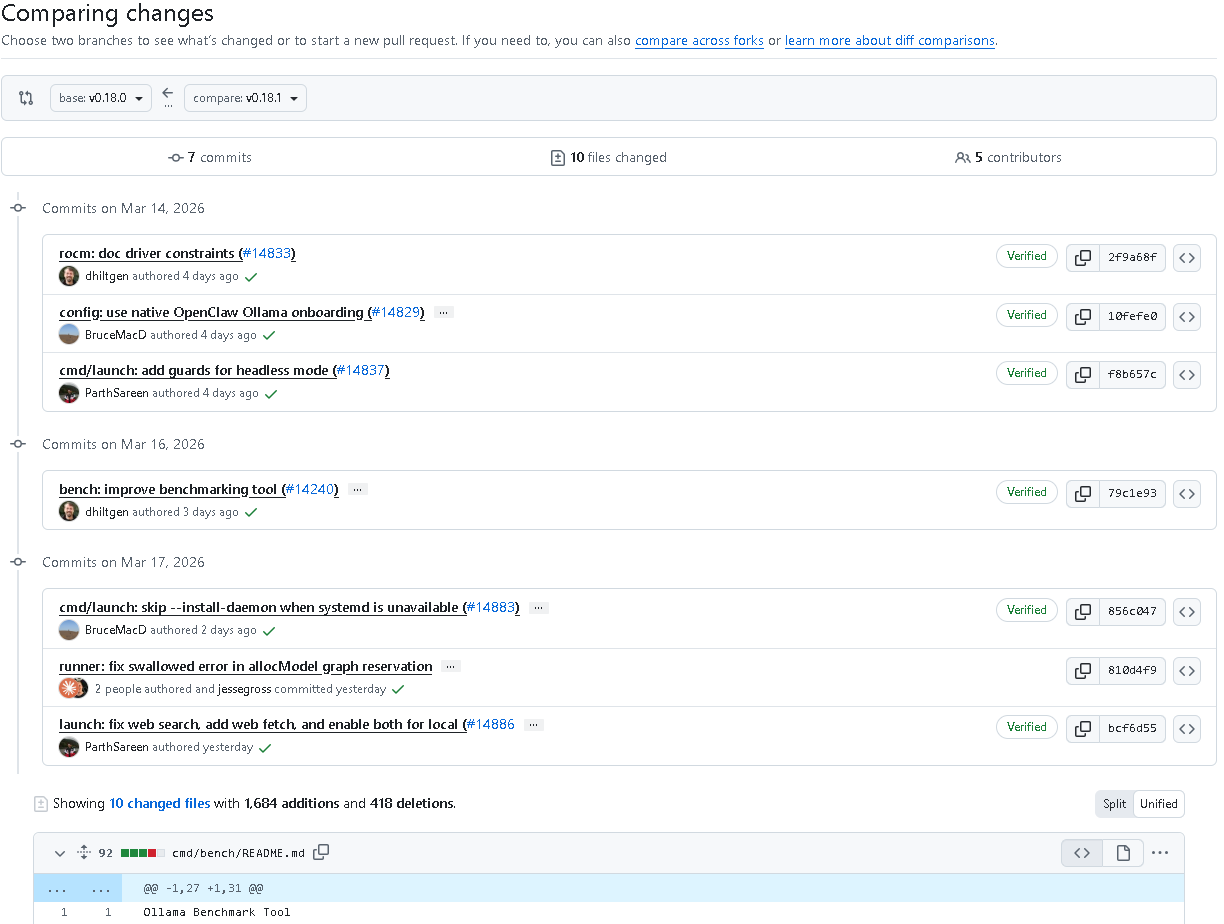Screen dimensions: 1224x924
Task: Copy full SHA for commit 10fefe0
Action: (1083, 316)
